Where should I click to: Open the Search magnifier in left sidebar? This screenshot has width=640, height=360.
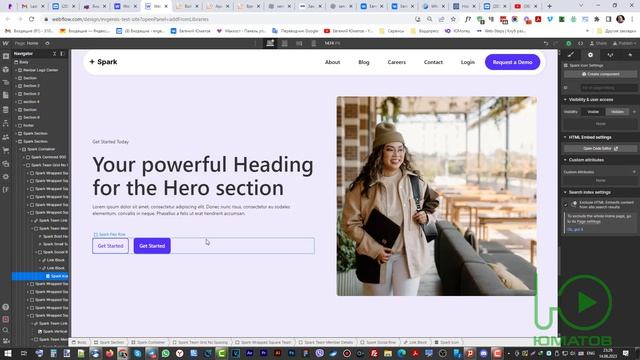click(6, 330)
